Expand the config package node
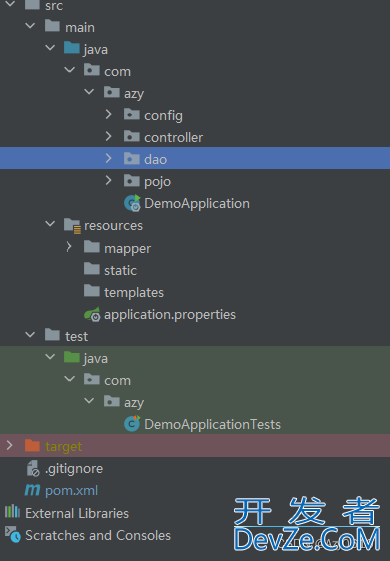 (x=108, y=114)
